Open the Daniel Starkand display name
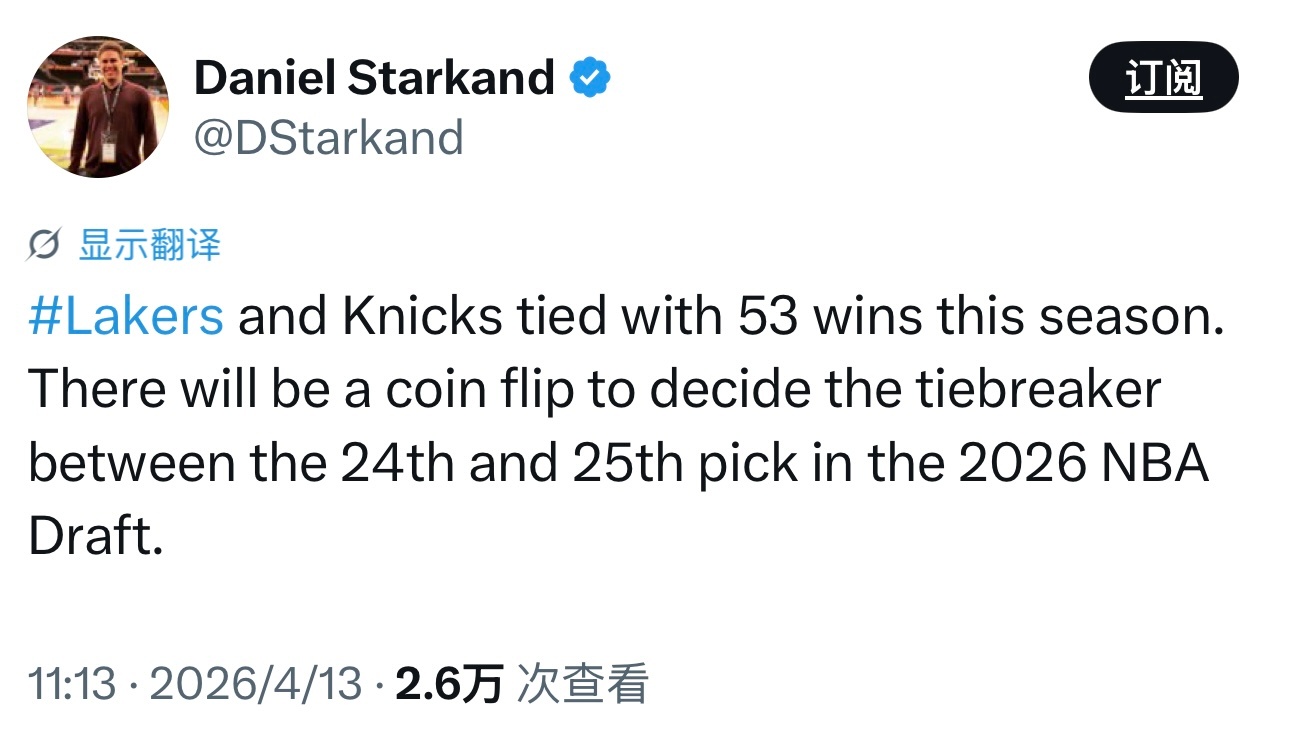The image size is (1290, 749). click(x=374, y=78)
